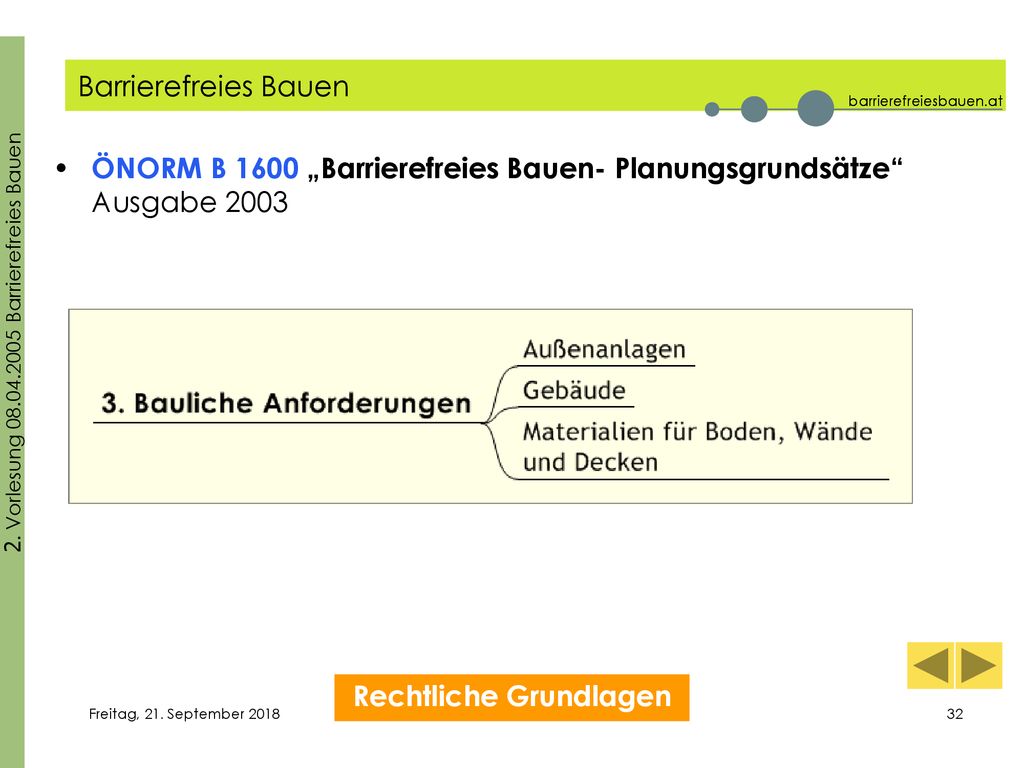Click the bullet point before ÖNORM
Viewport: 1024px width, 768px height.
(x=61, y=169)
